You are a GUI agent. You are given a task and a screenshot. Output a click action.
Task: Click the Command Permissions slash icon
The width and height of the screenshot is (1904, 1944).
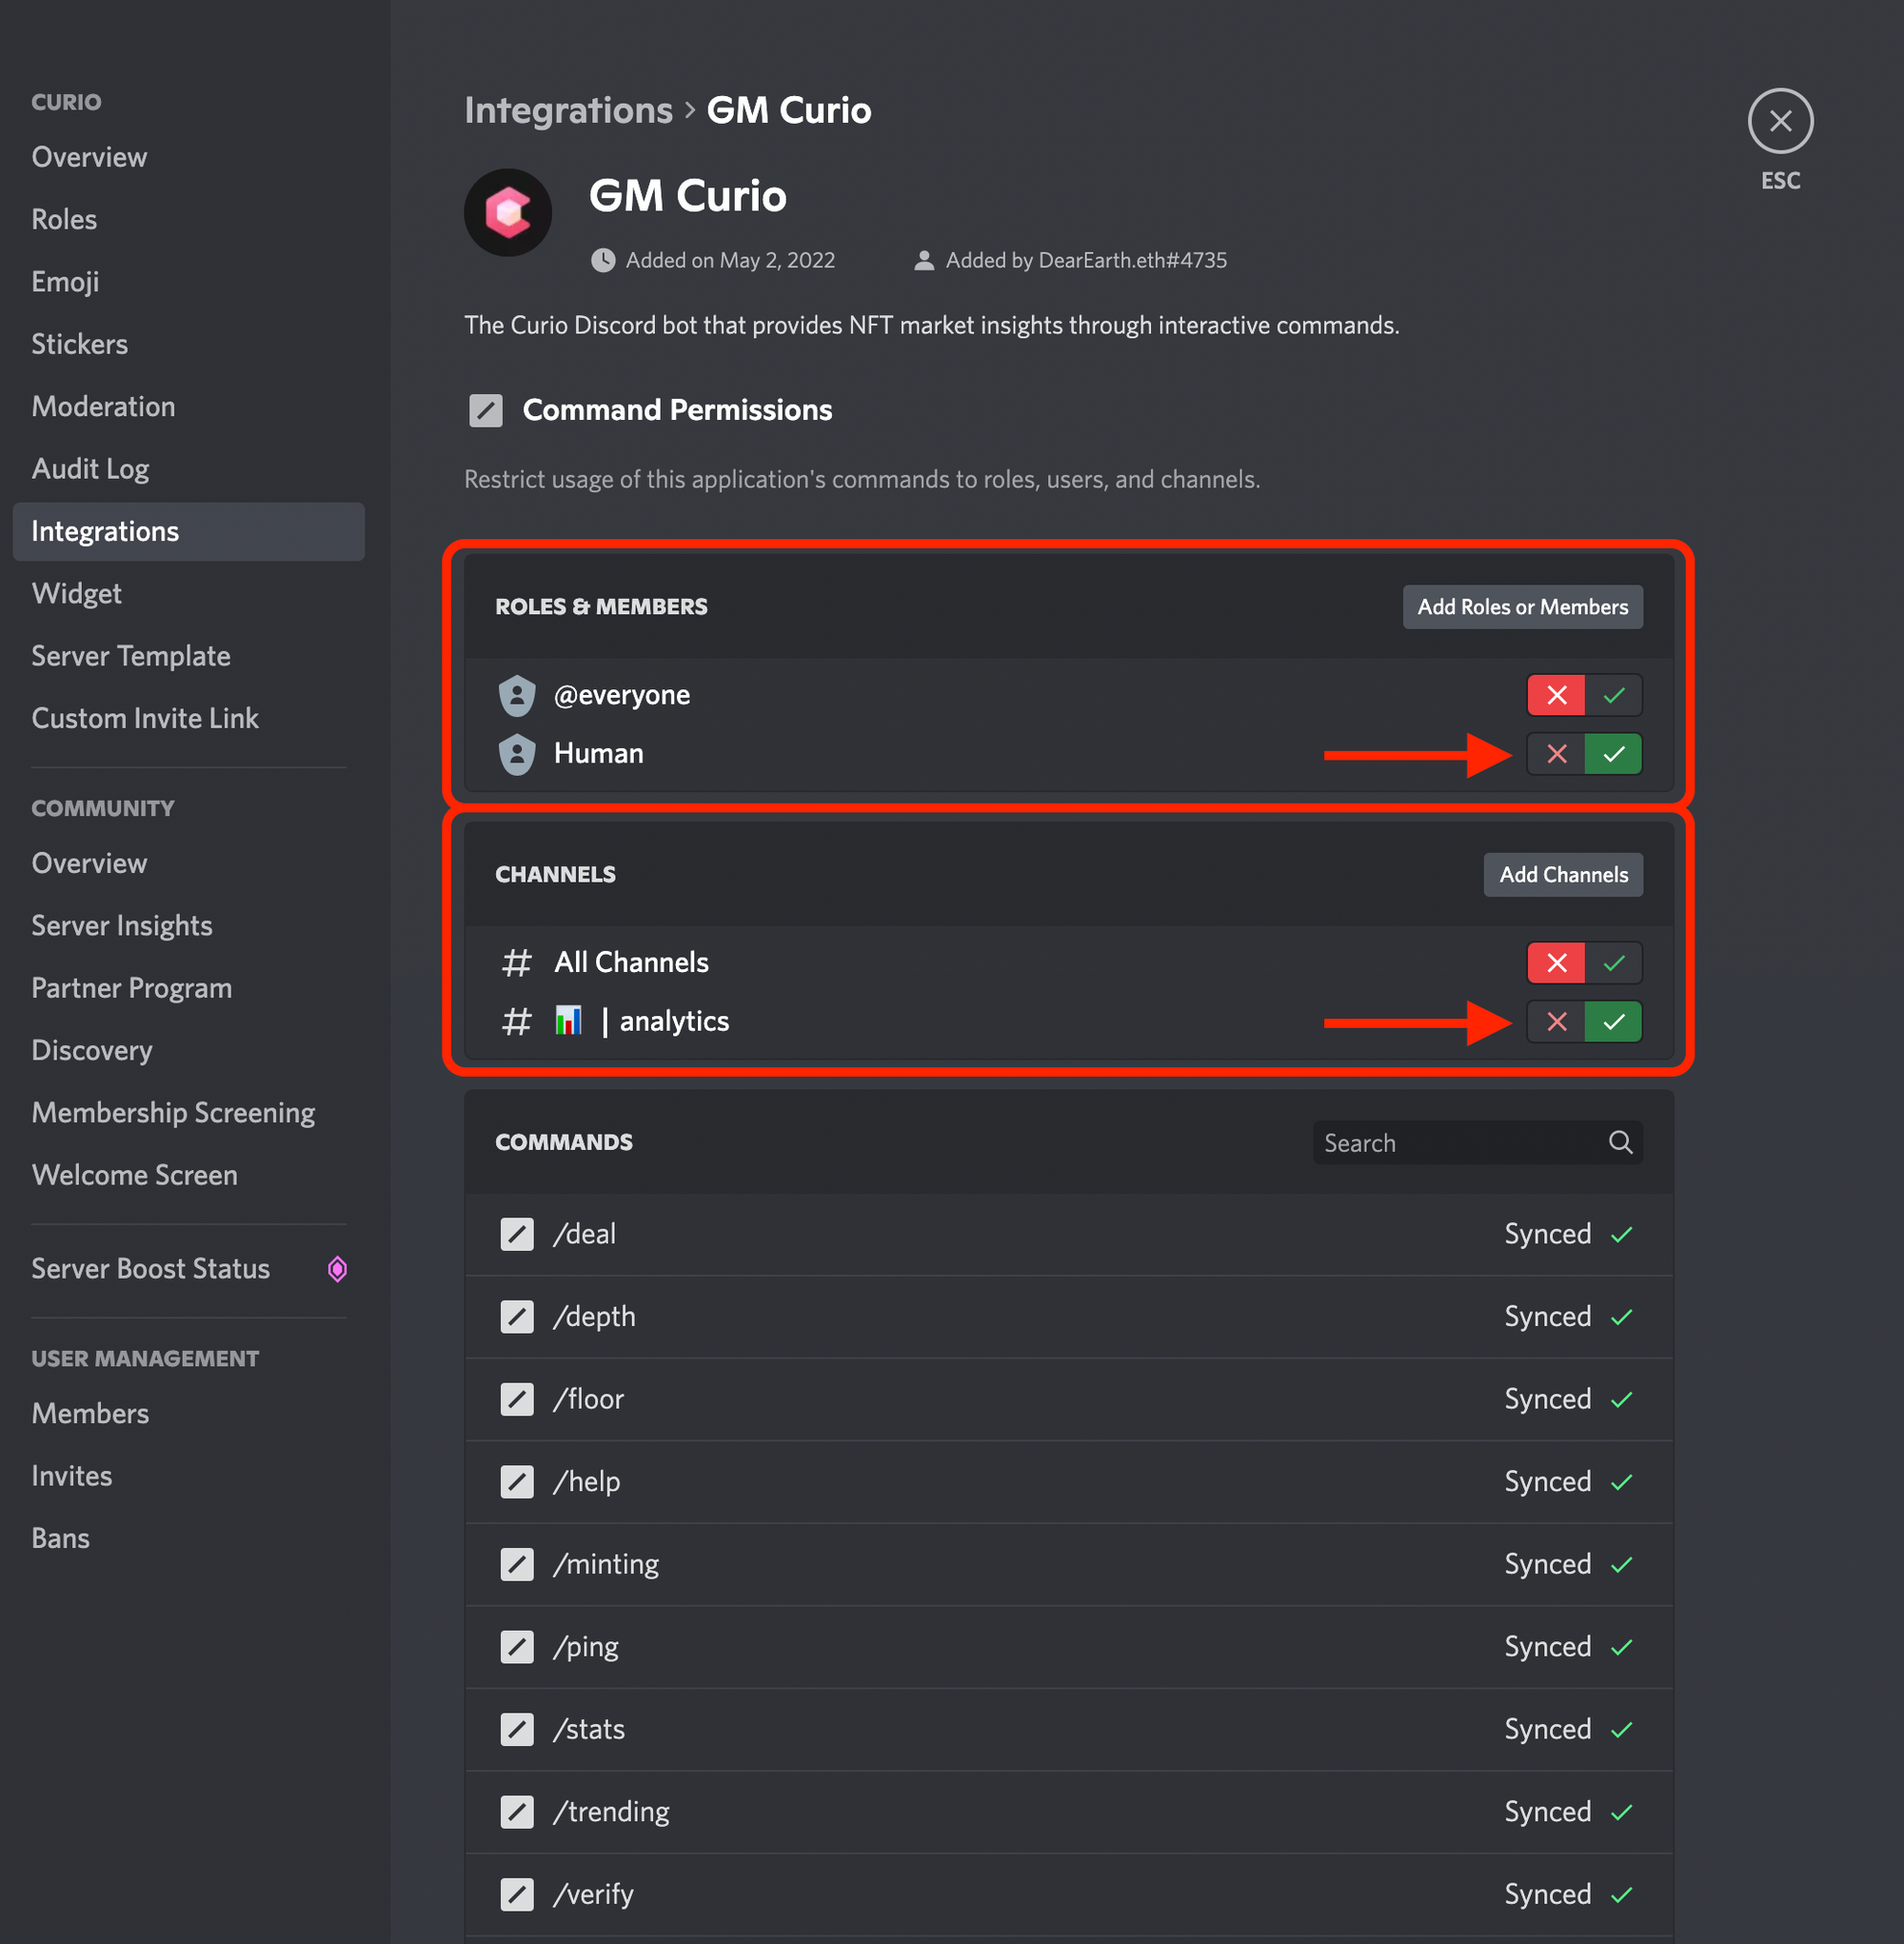486,410
